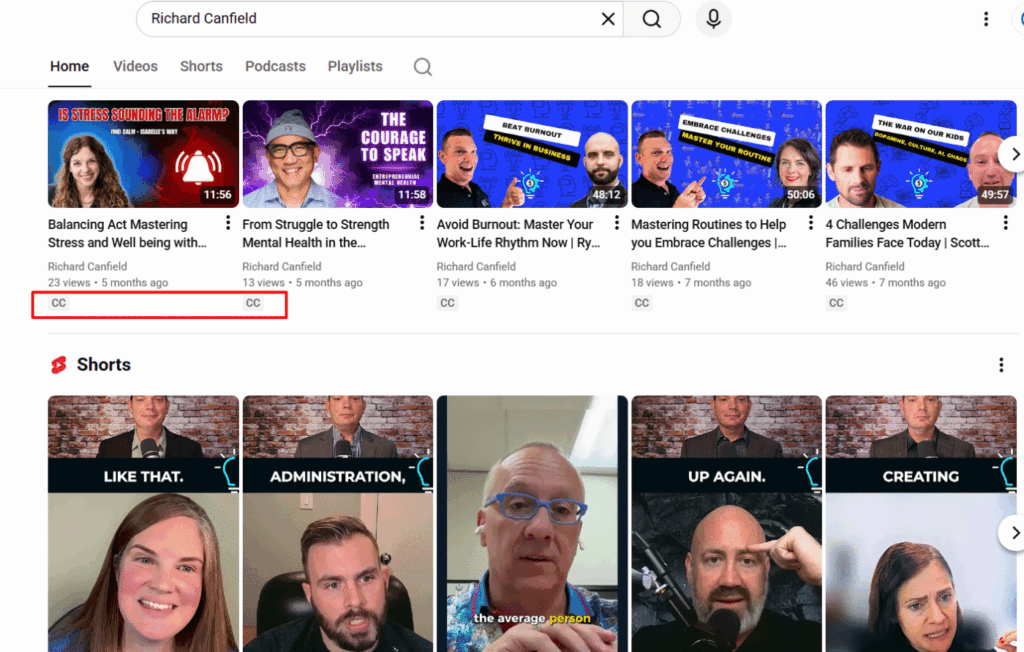Open the 'Up Again.' short thumbnail
The image size is (1024, 652).
click(726, 523)
